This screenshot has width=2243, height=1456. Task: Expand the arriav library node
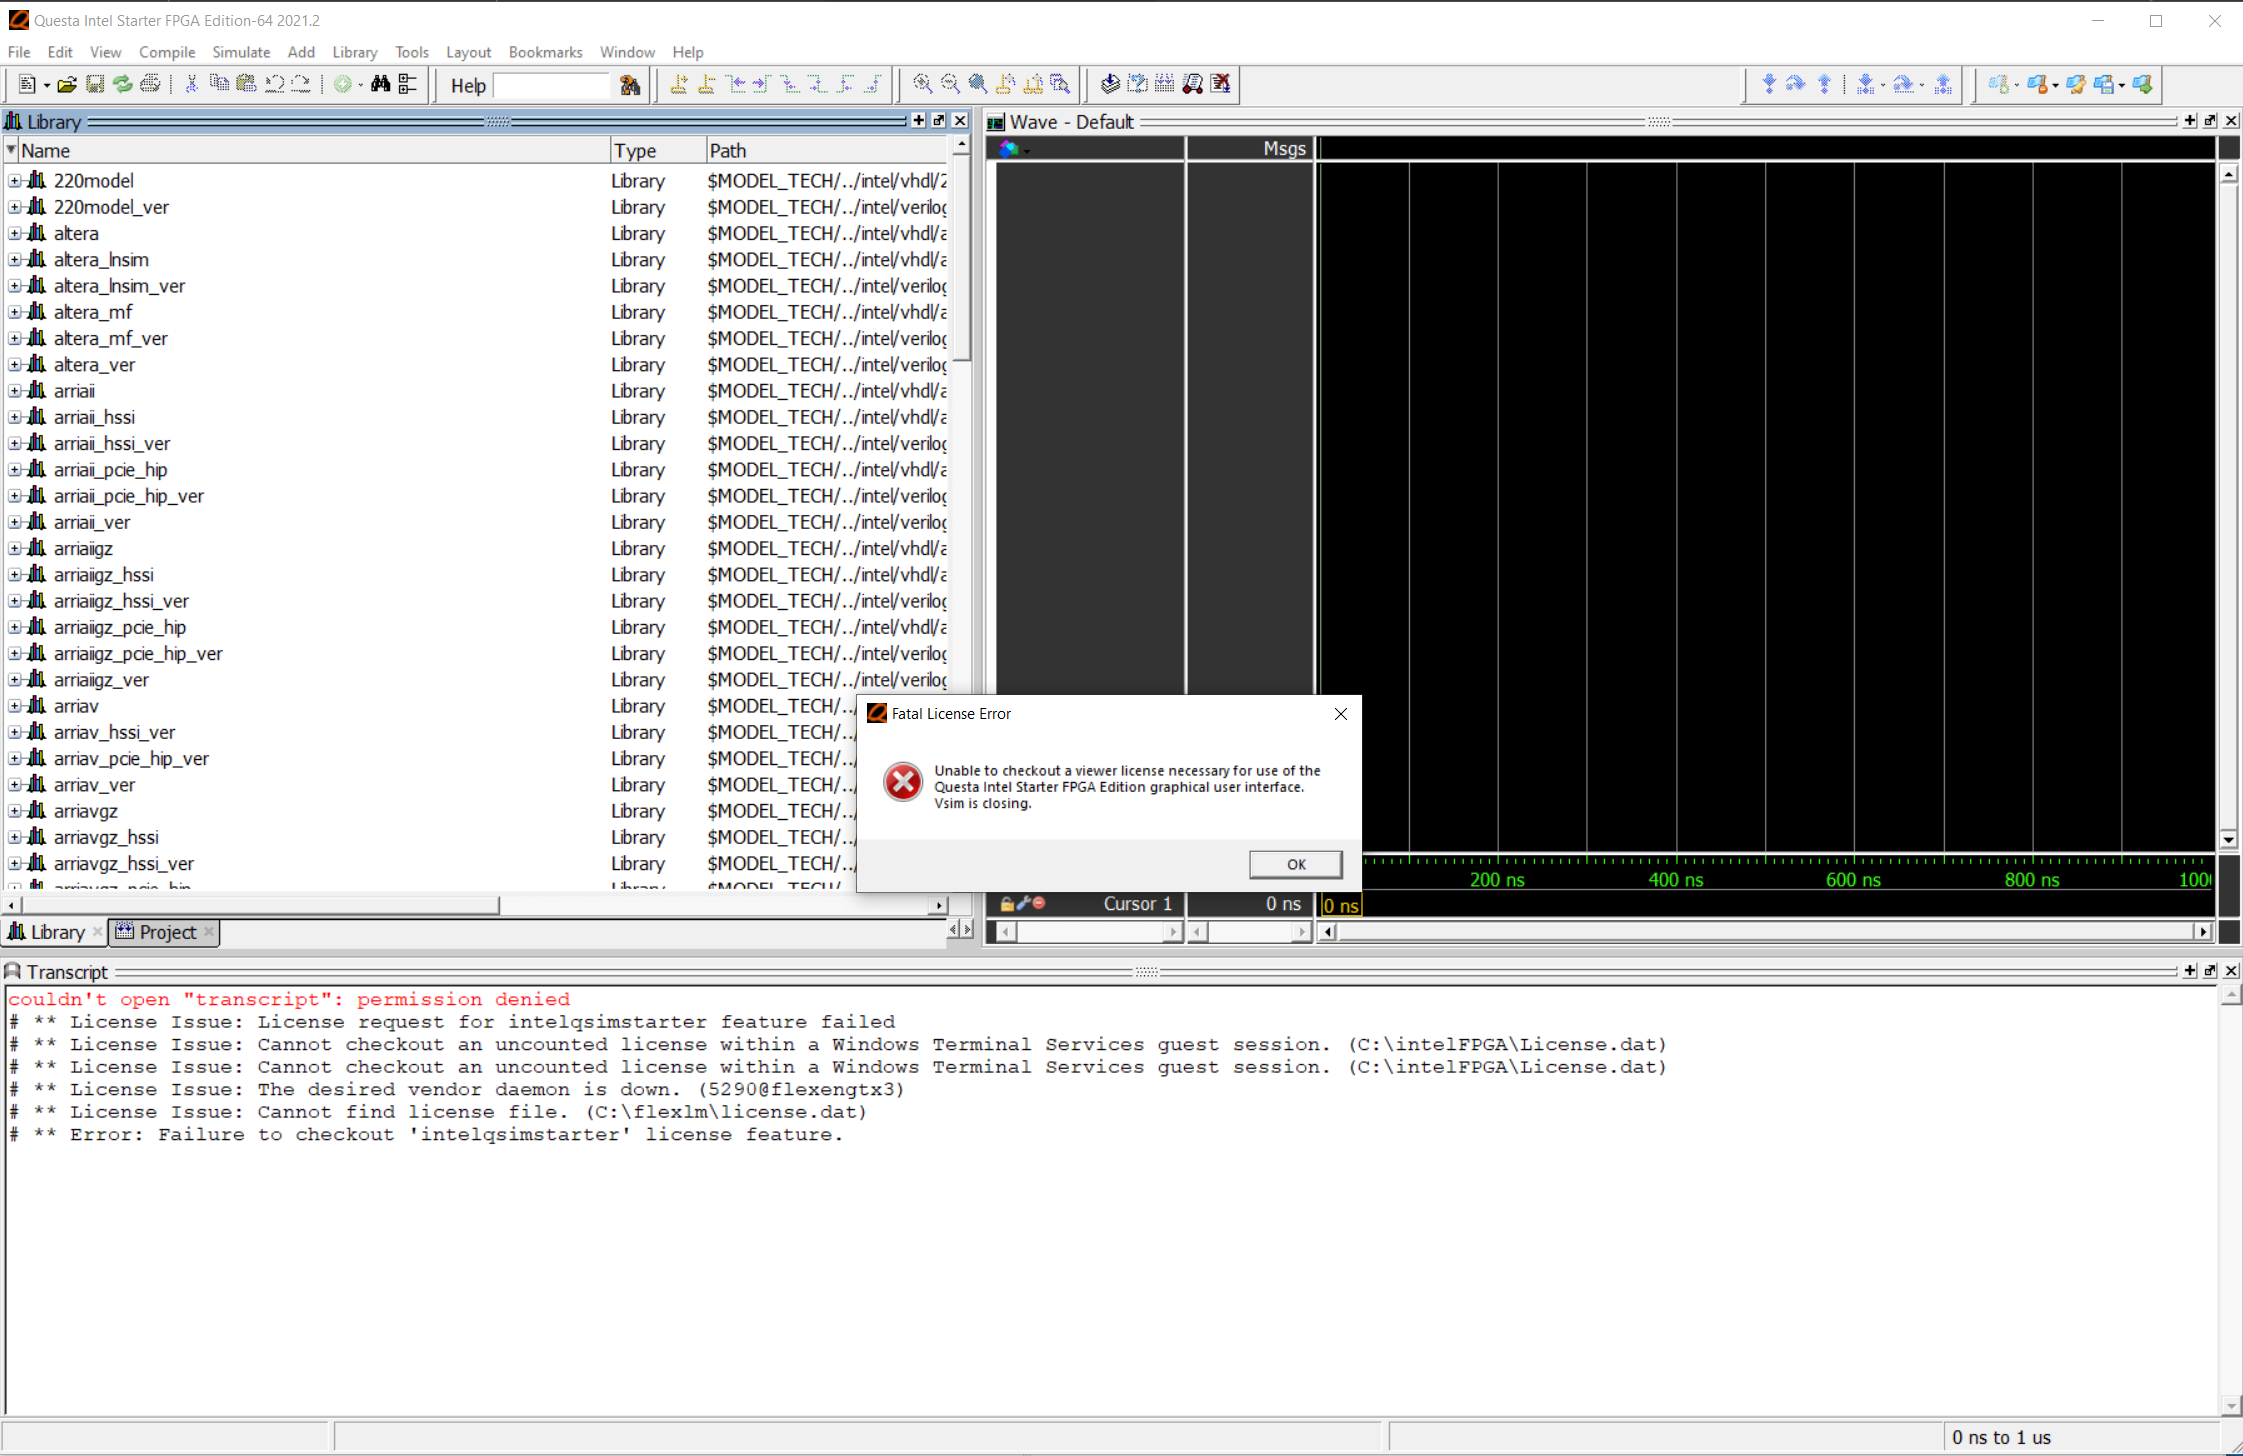[15, 706]
